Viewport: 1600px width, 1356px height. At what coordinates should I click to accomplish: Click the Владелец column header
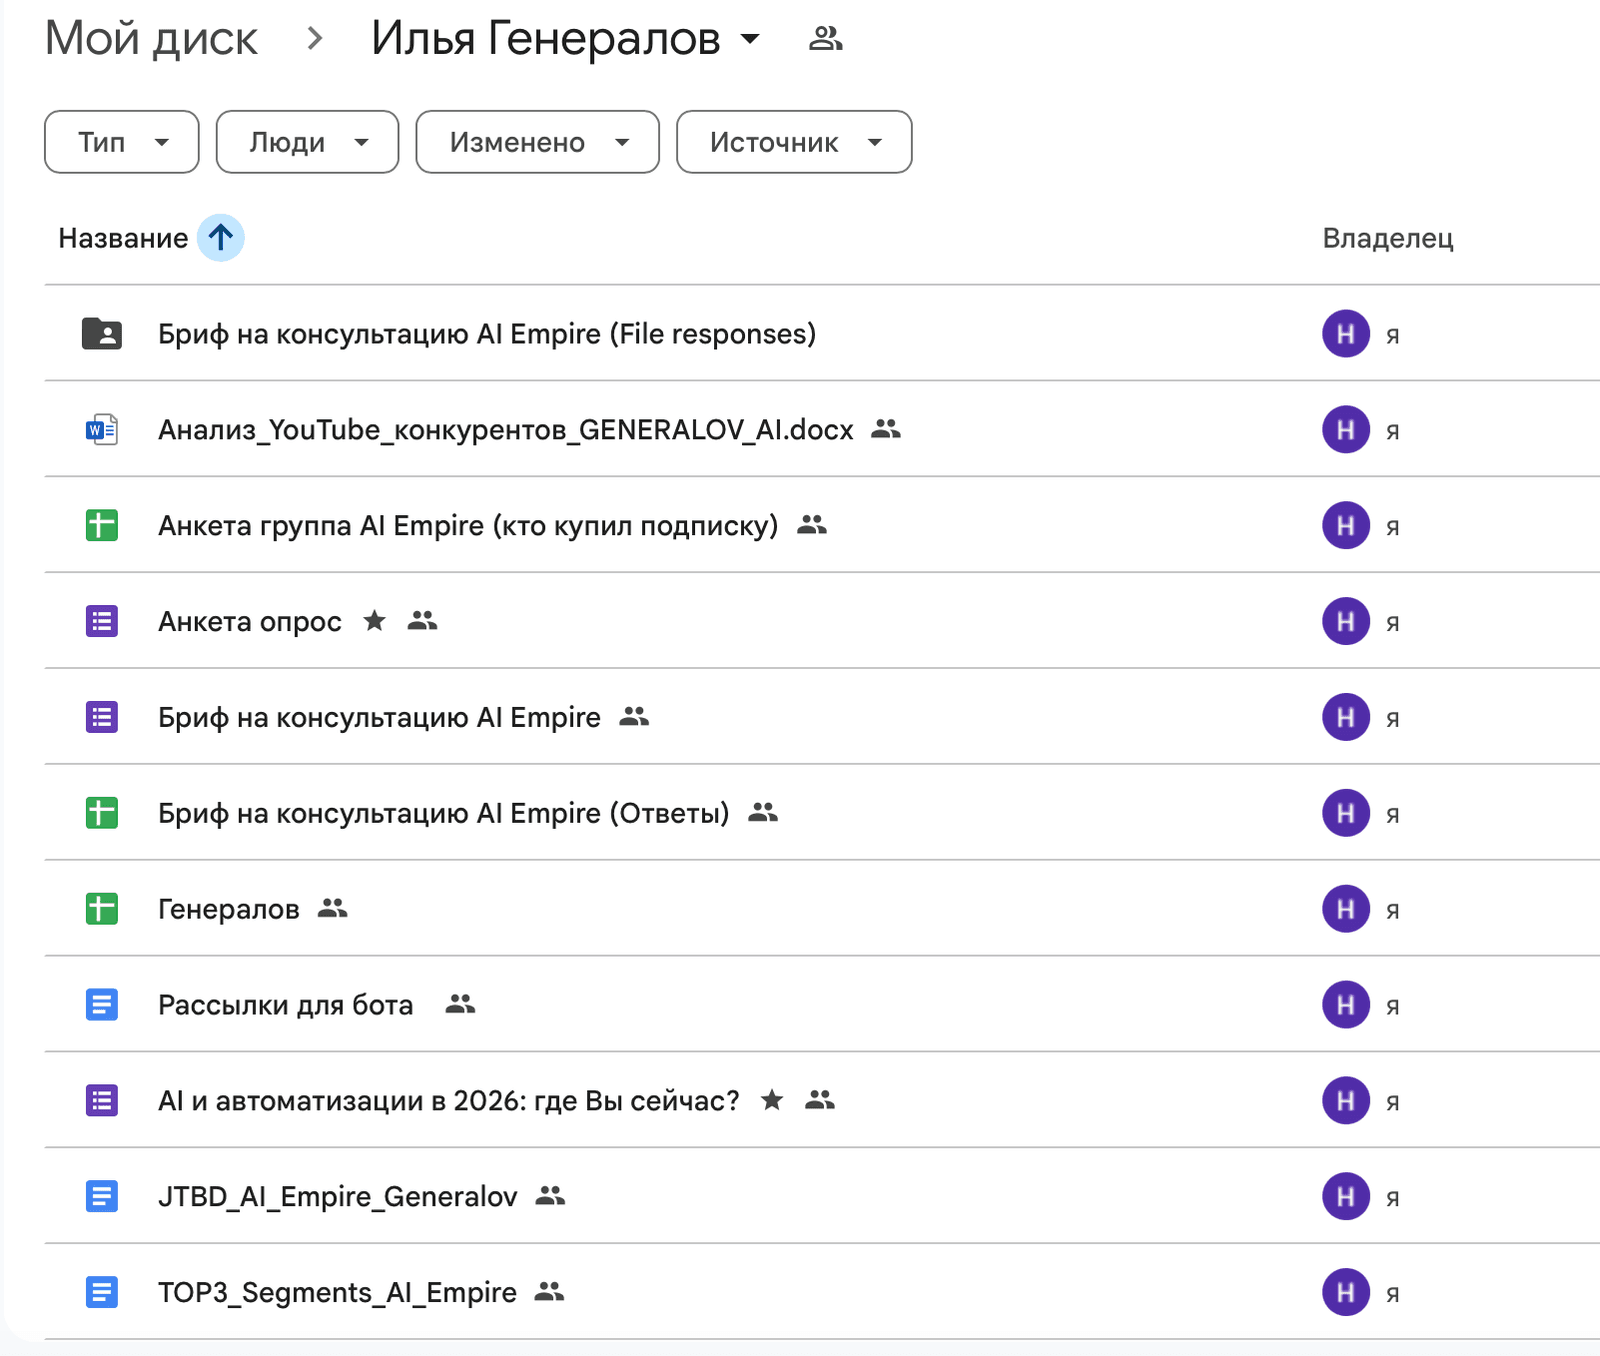pos(1387,238)
